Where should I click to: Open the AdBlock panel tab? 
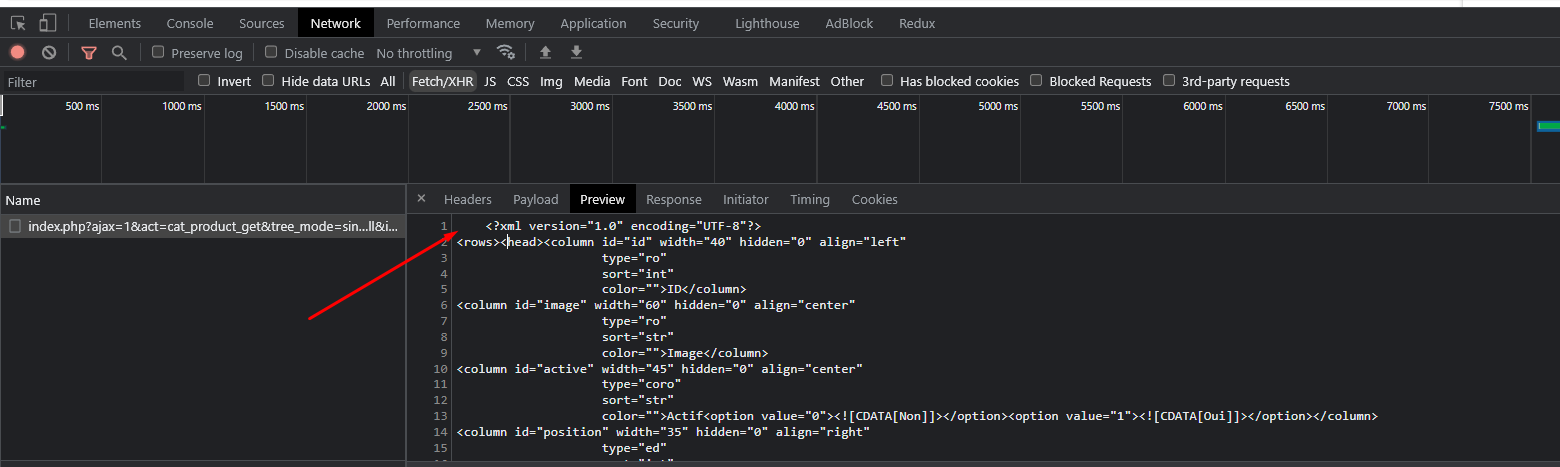pyautogui.click(x=850, y=23)
